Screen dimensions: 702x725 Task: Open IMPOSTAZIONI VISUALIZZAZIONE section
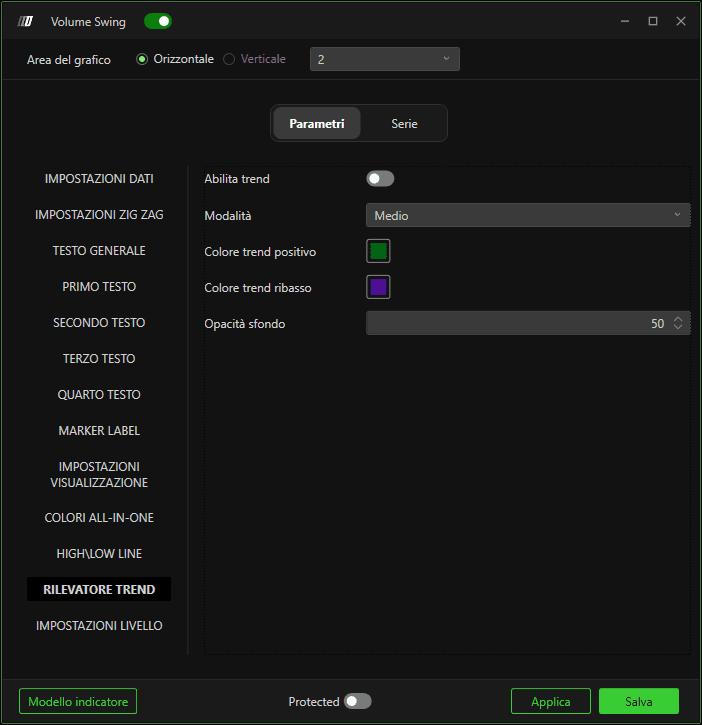coord(99,474)
